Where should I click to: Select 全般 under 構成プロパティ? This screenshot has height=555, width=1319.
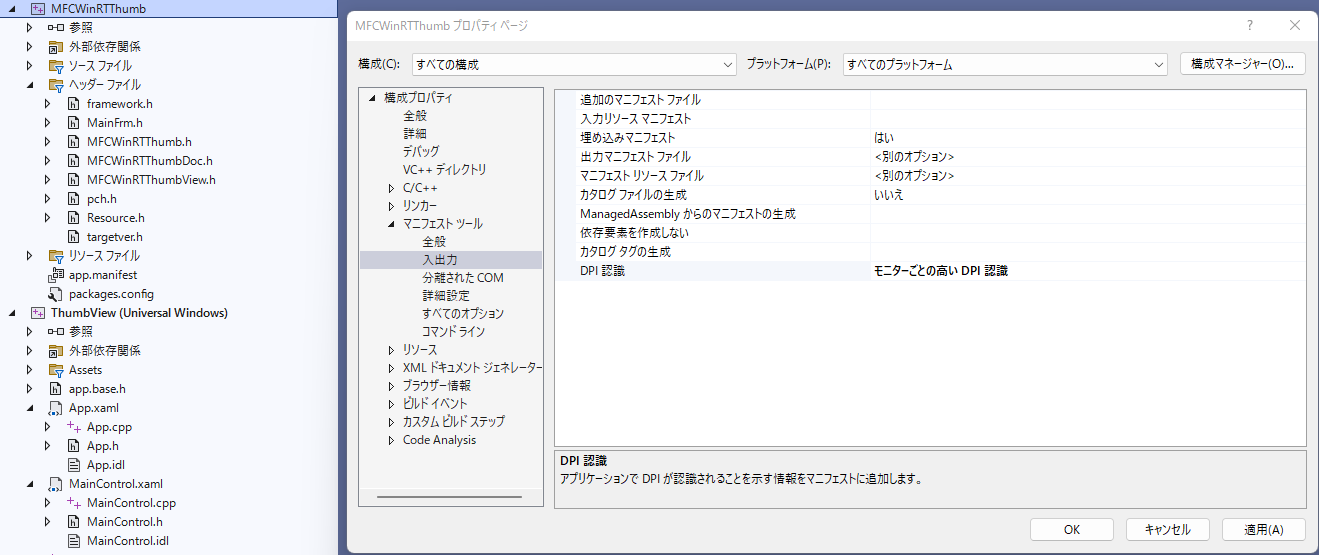click(x=415, y=116)
